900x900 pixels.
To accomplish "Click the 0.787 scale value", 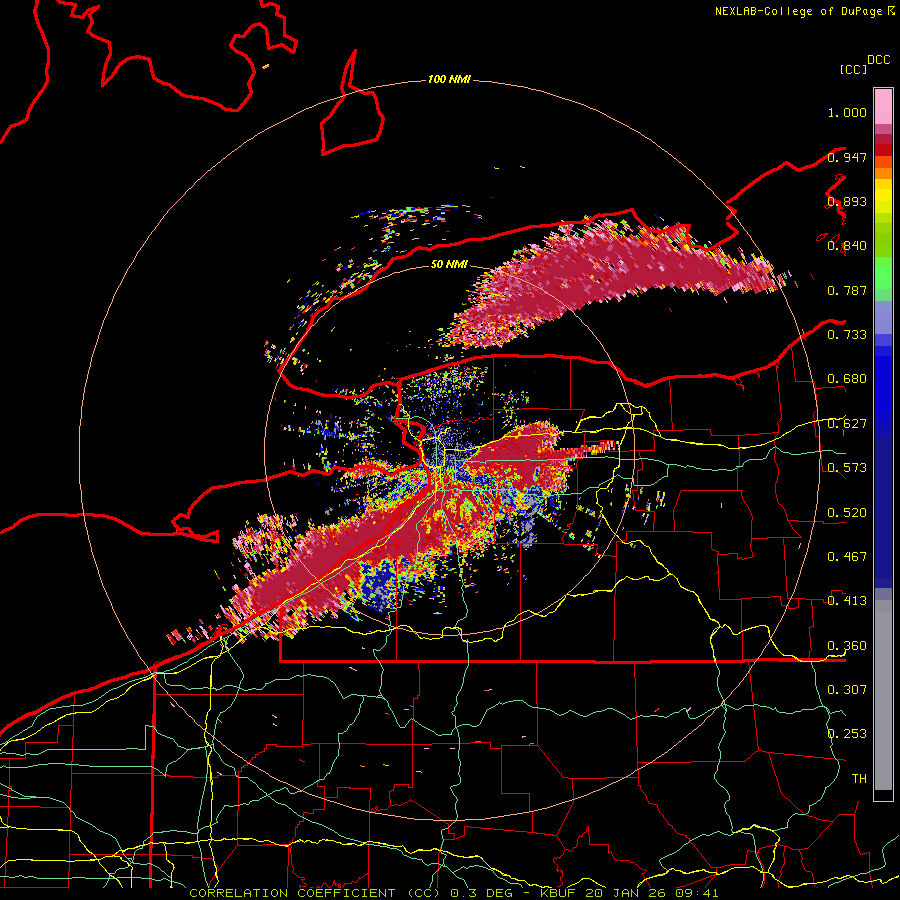I will [x=847, y=290].
